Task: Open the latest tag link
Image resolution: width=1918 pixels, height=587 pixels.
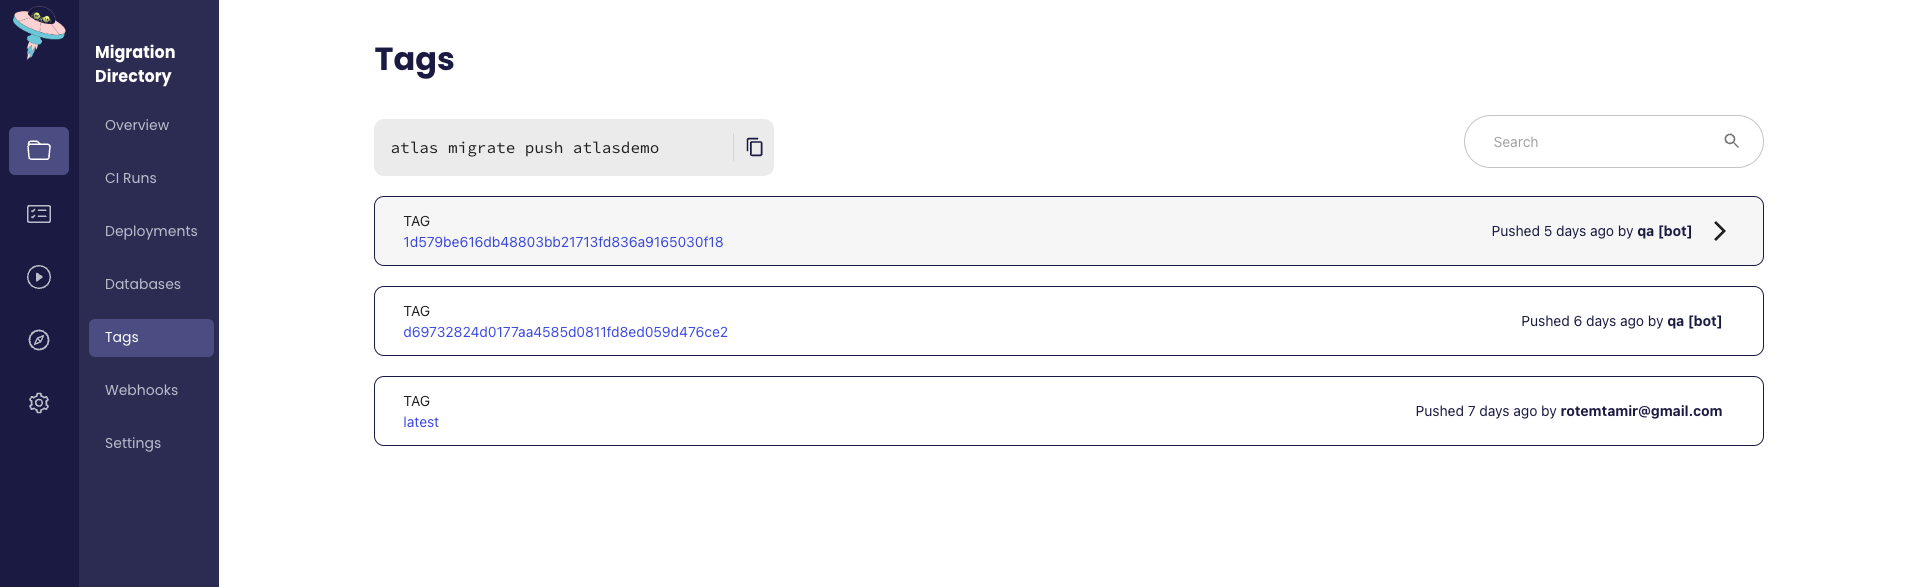Action: [x=420, y=421]
